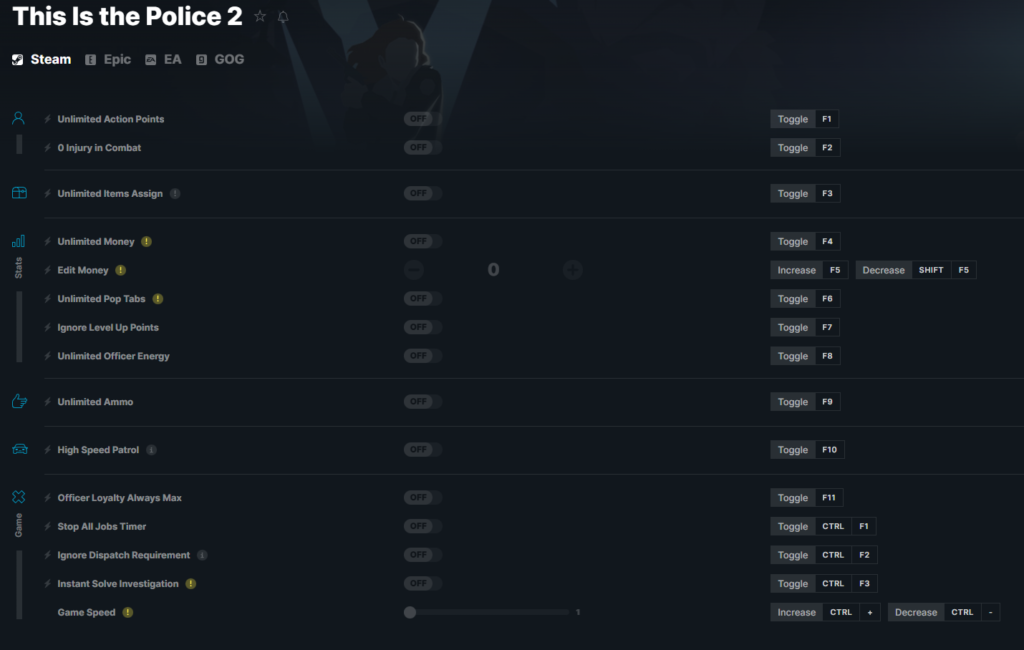Image resolution: width=1024 pixels, height=650 pixels.
Task: Click info icon beside High Speed Patrol
Action: [x=152, y=450]
